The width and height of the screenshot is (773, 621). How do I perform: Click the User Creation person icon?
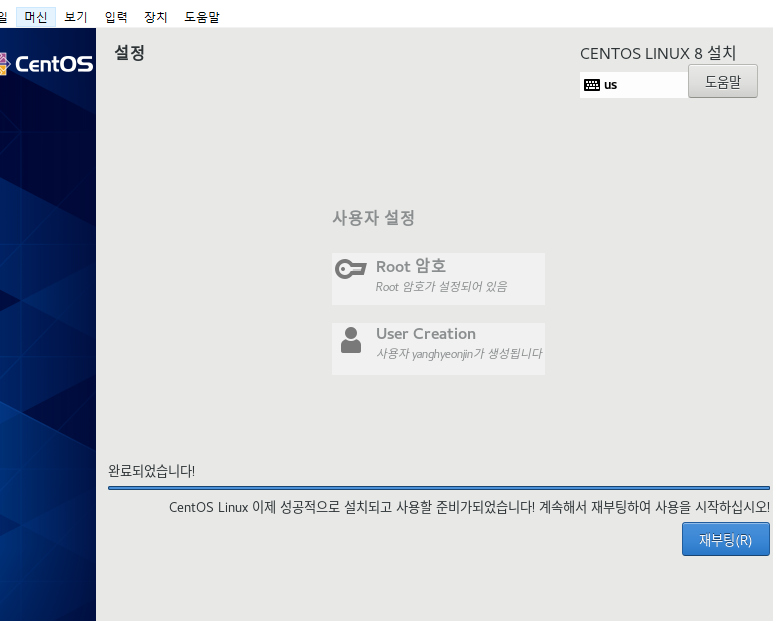click(x=351, y=340)
